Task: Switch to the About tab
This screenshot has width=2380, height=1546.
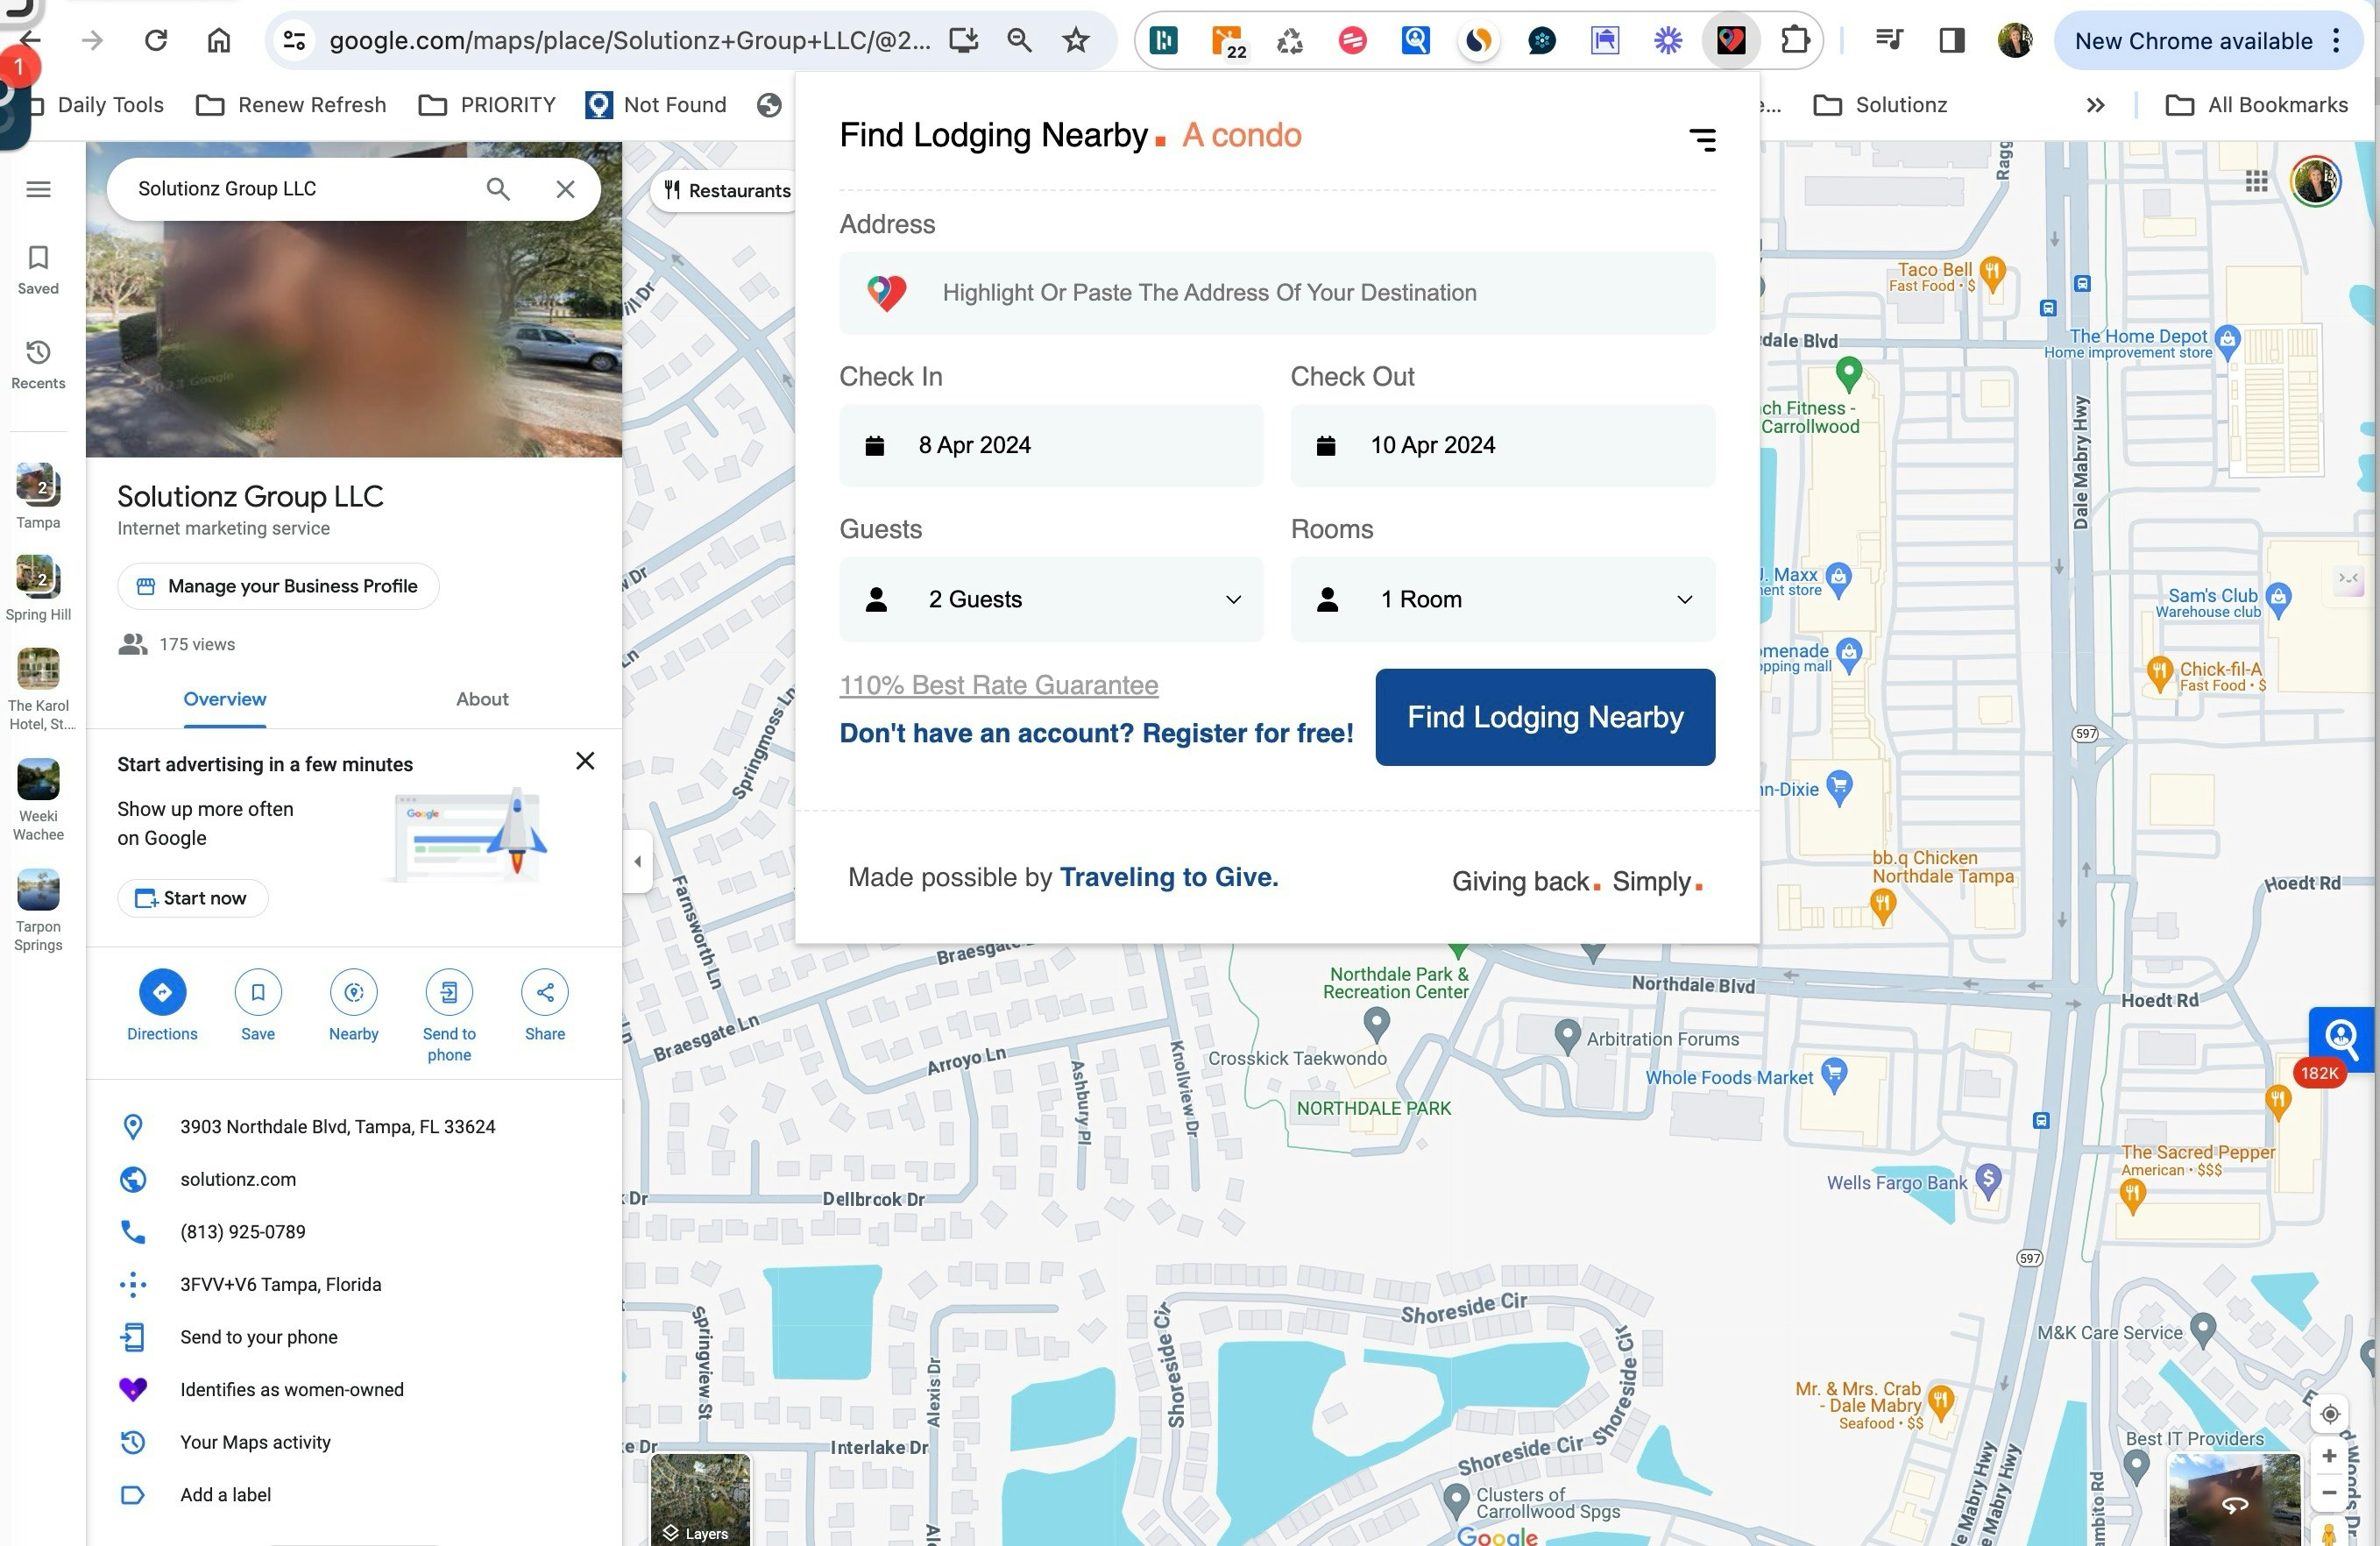Action: pos(482,699)
